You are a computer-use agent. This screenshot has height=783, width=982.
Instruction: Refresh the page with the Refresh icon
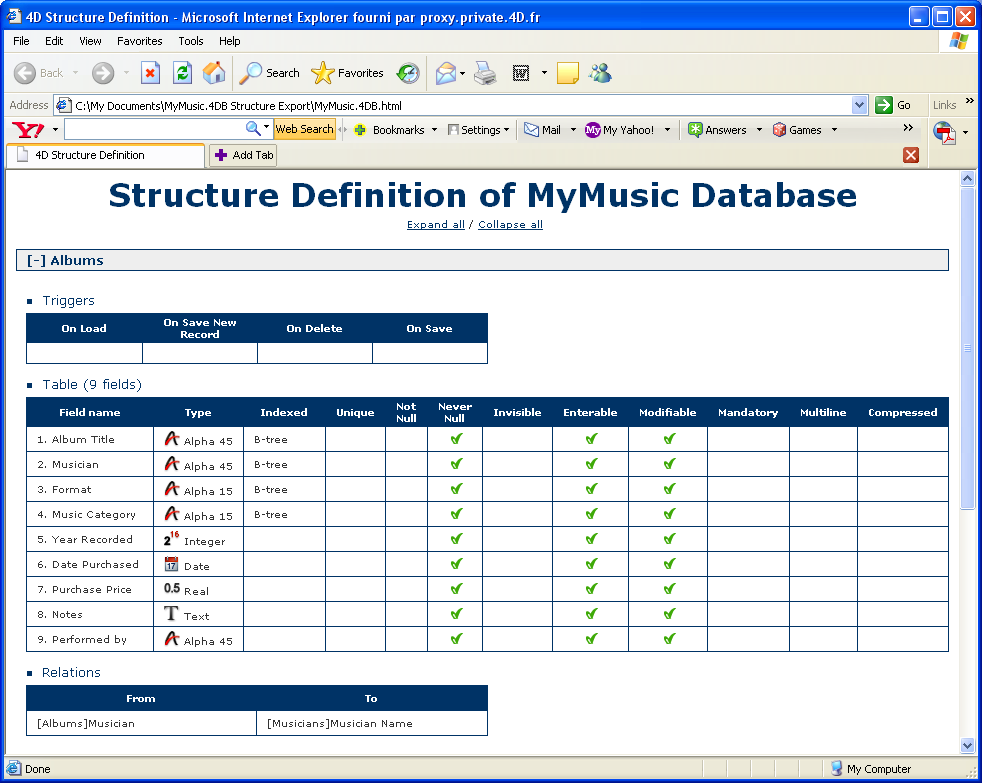[x=182, y=73]
